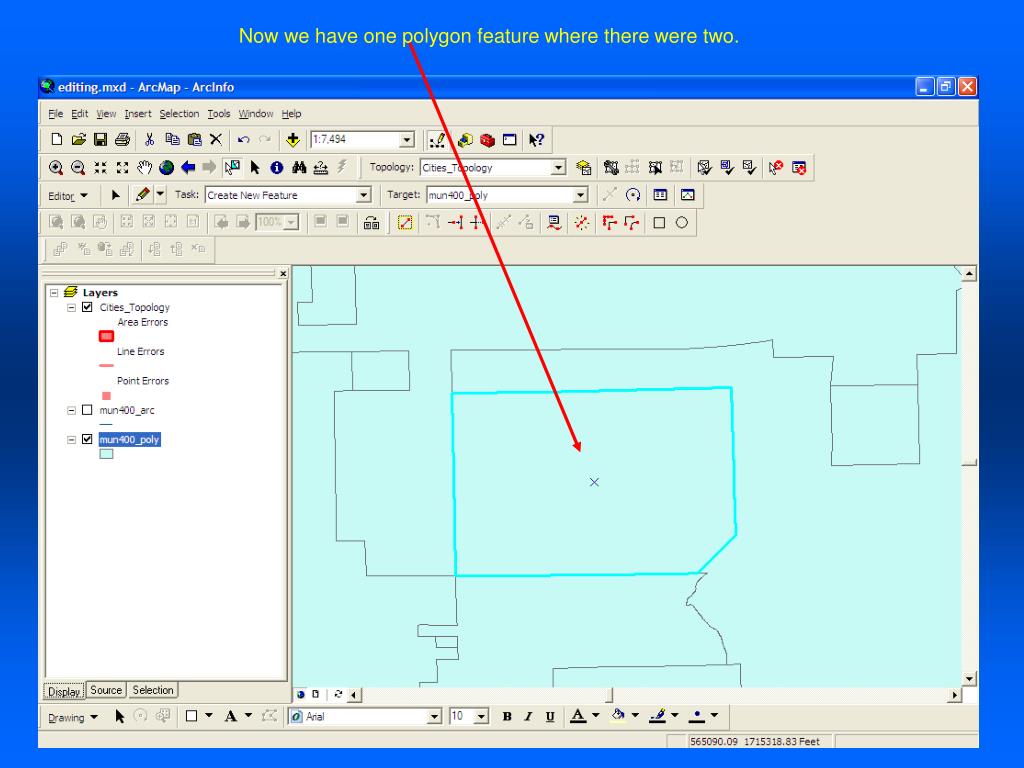Undo the last edit
1024x768 pixels.
(x=244, y=139)
